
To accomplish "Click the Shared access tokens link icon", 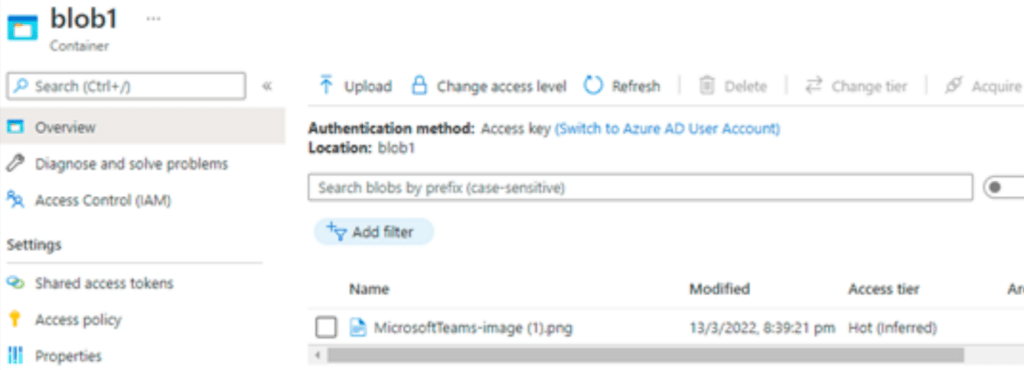I will click(x=15, y=283).
